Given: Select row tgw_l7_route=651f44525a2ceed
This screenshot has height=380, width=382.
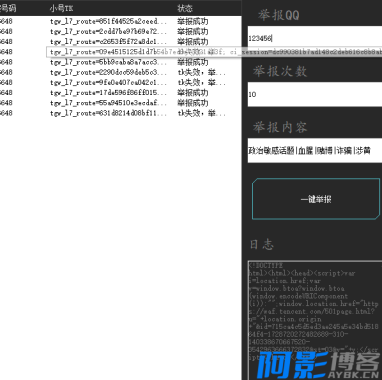Looking at the screenshot, I should (x=121, y=21).
